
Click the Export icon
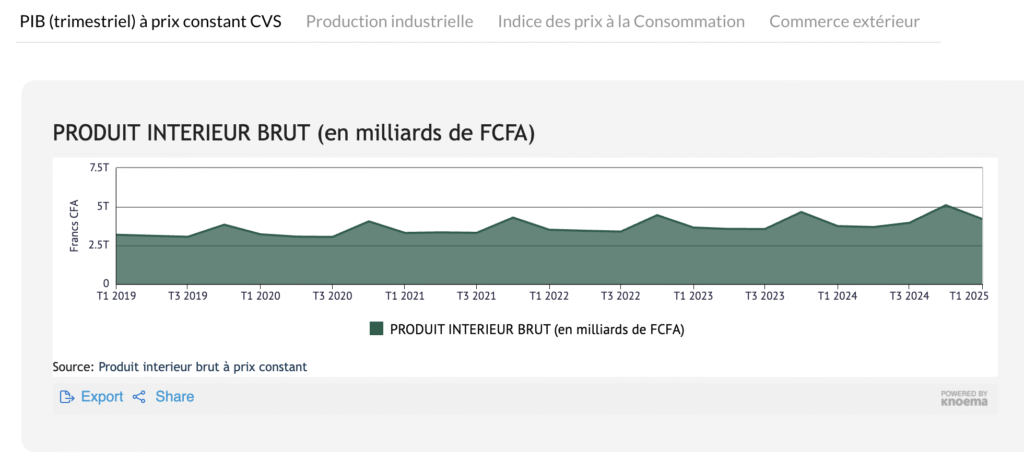tap(67, 397)
